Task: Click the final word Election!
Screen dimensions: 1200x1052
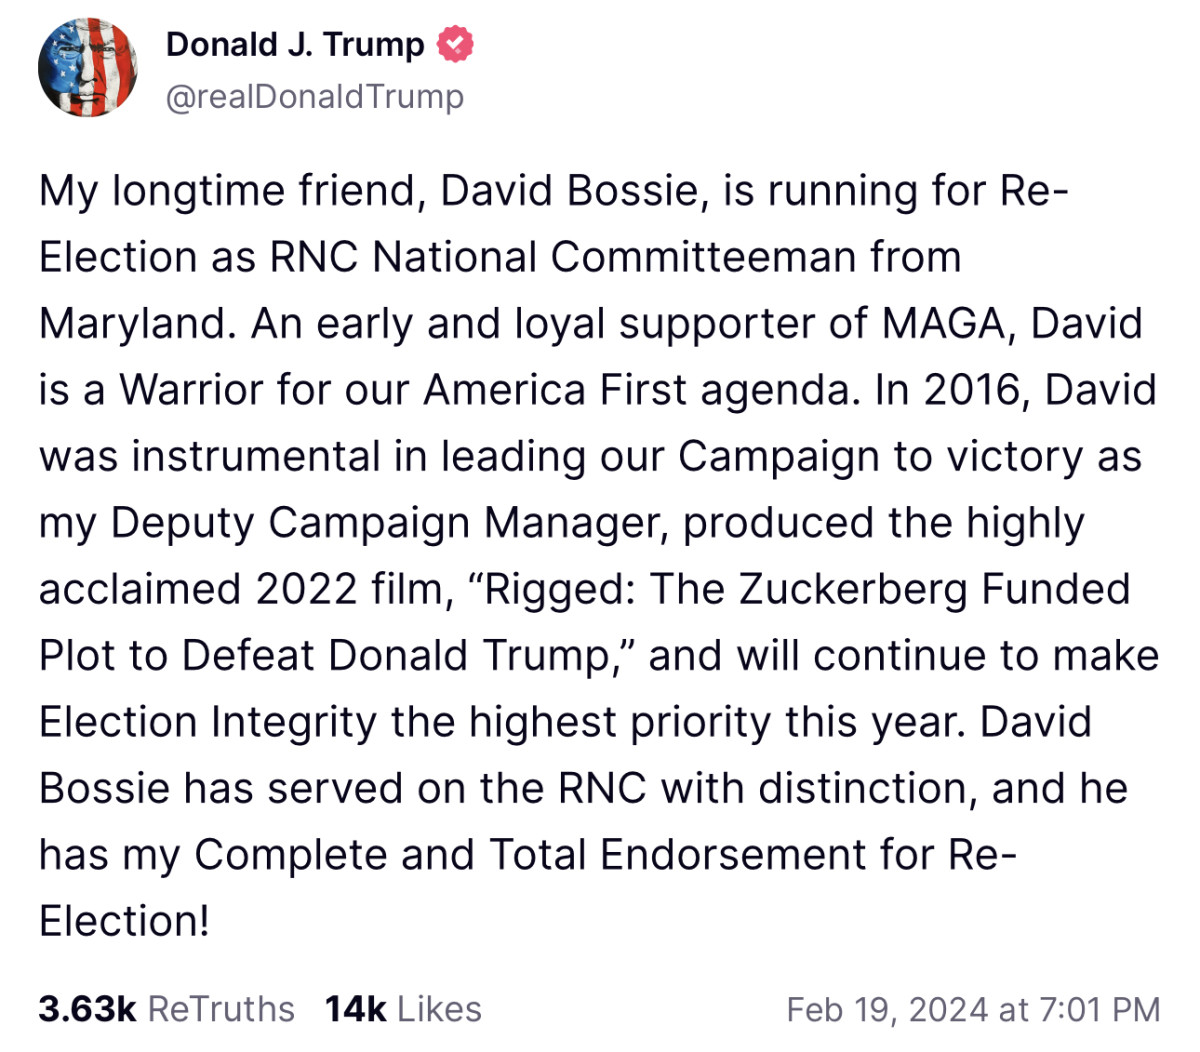Action: 122,921
